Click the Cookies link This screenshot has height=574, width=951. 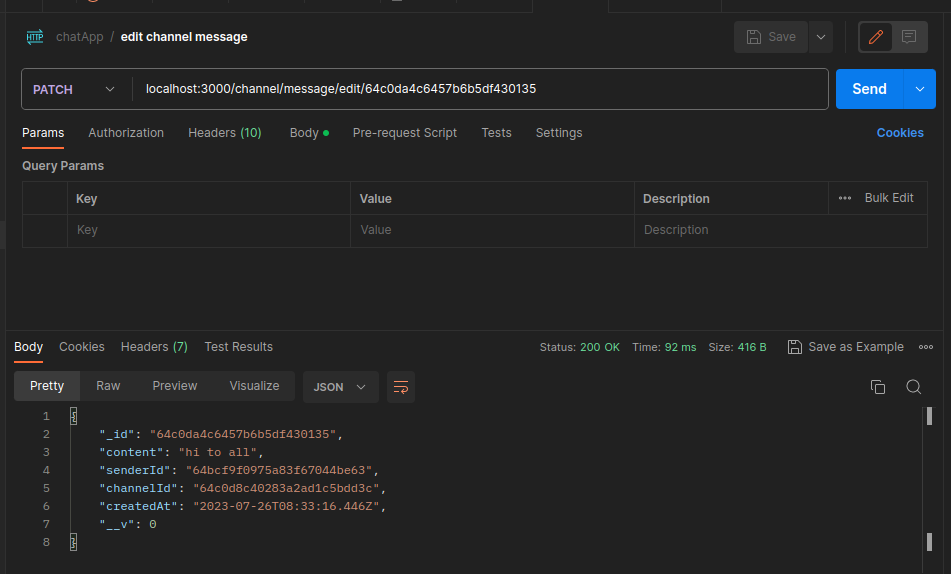pyautogui.click(x=899, y=133)
